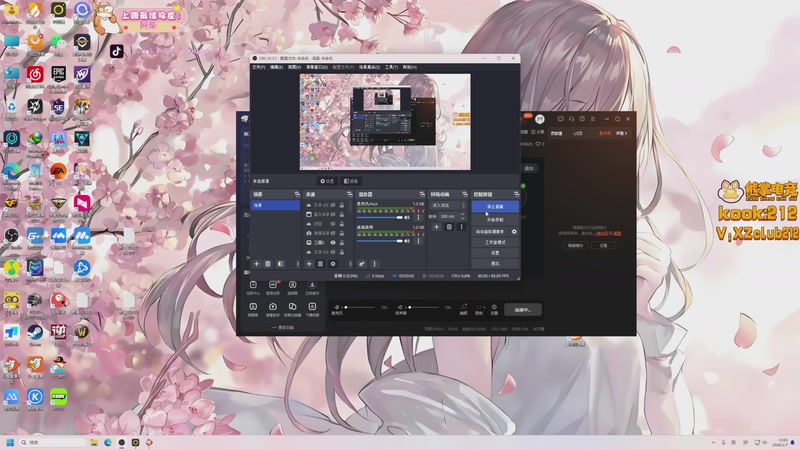Open Settings button in Controls panel
Viewport: 800px width, 450px height.
coord(495,253)
